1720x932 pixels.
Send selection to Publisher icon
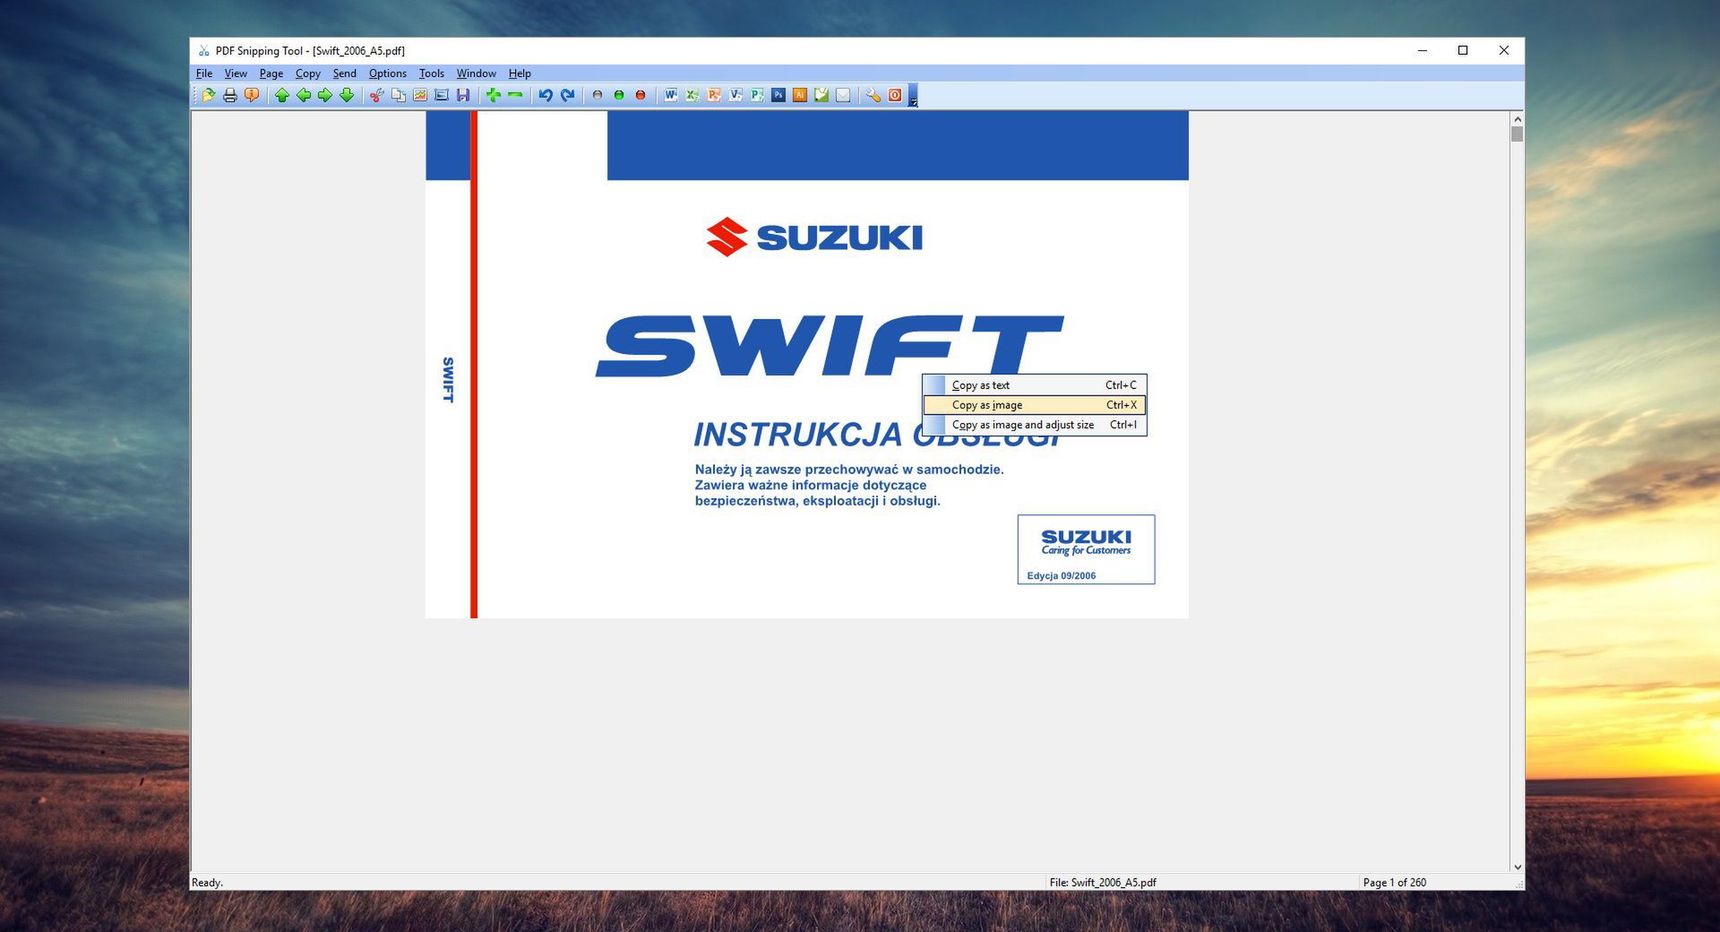tap(757, 95)
